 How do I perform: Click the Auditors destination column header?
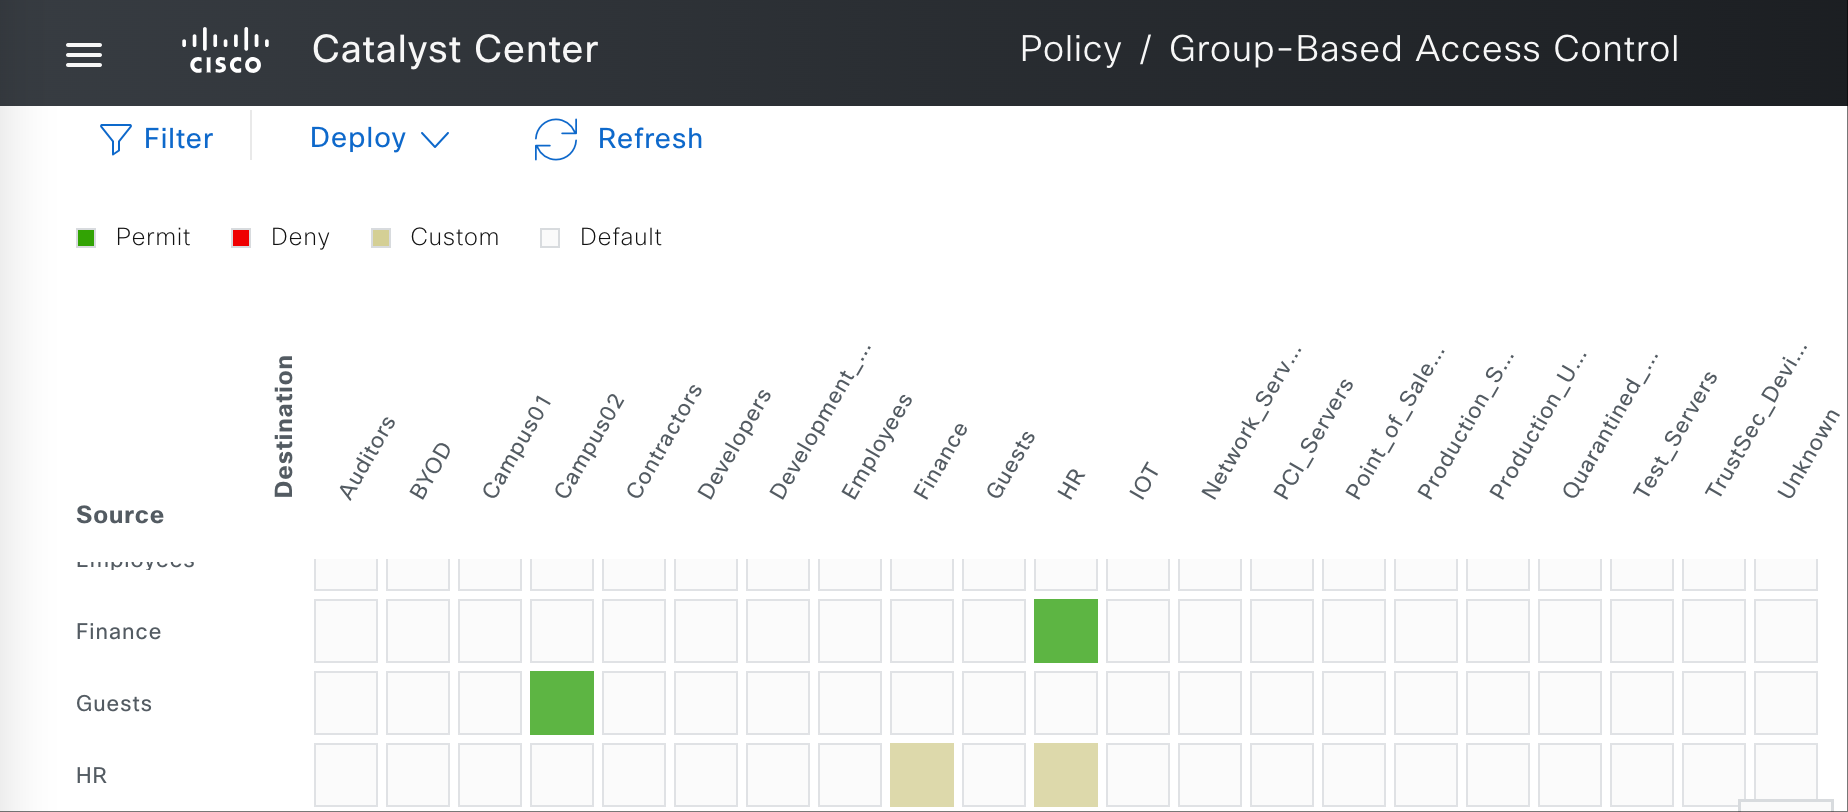[x=367, y=458]
